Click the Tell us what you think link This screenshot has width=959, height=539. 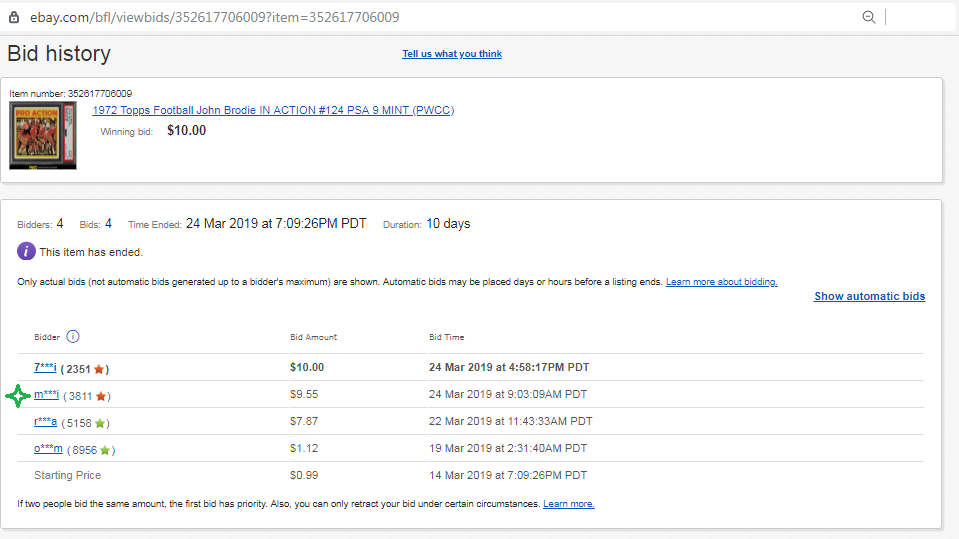pos(452,54)
